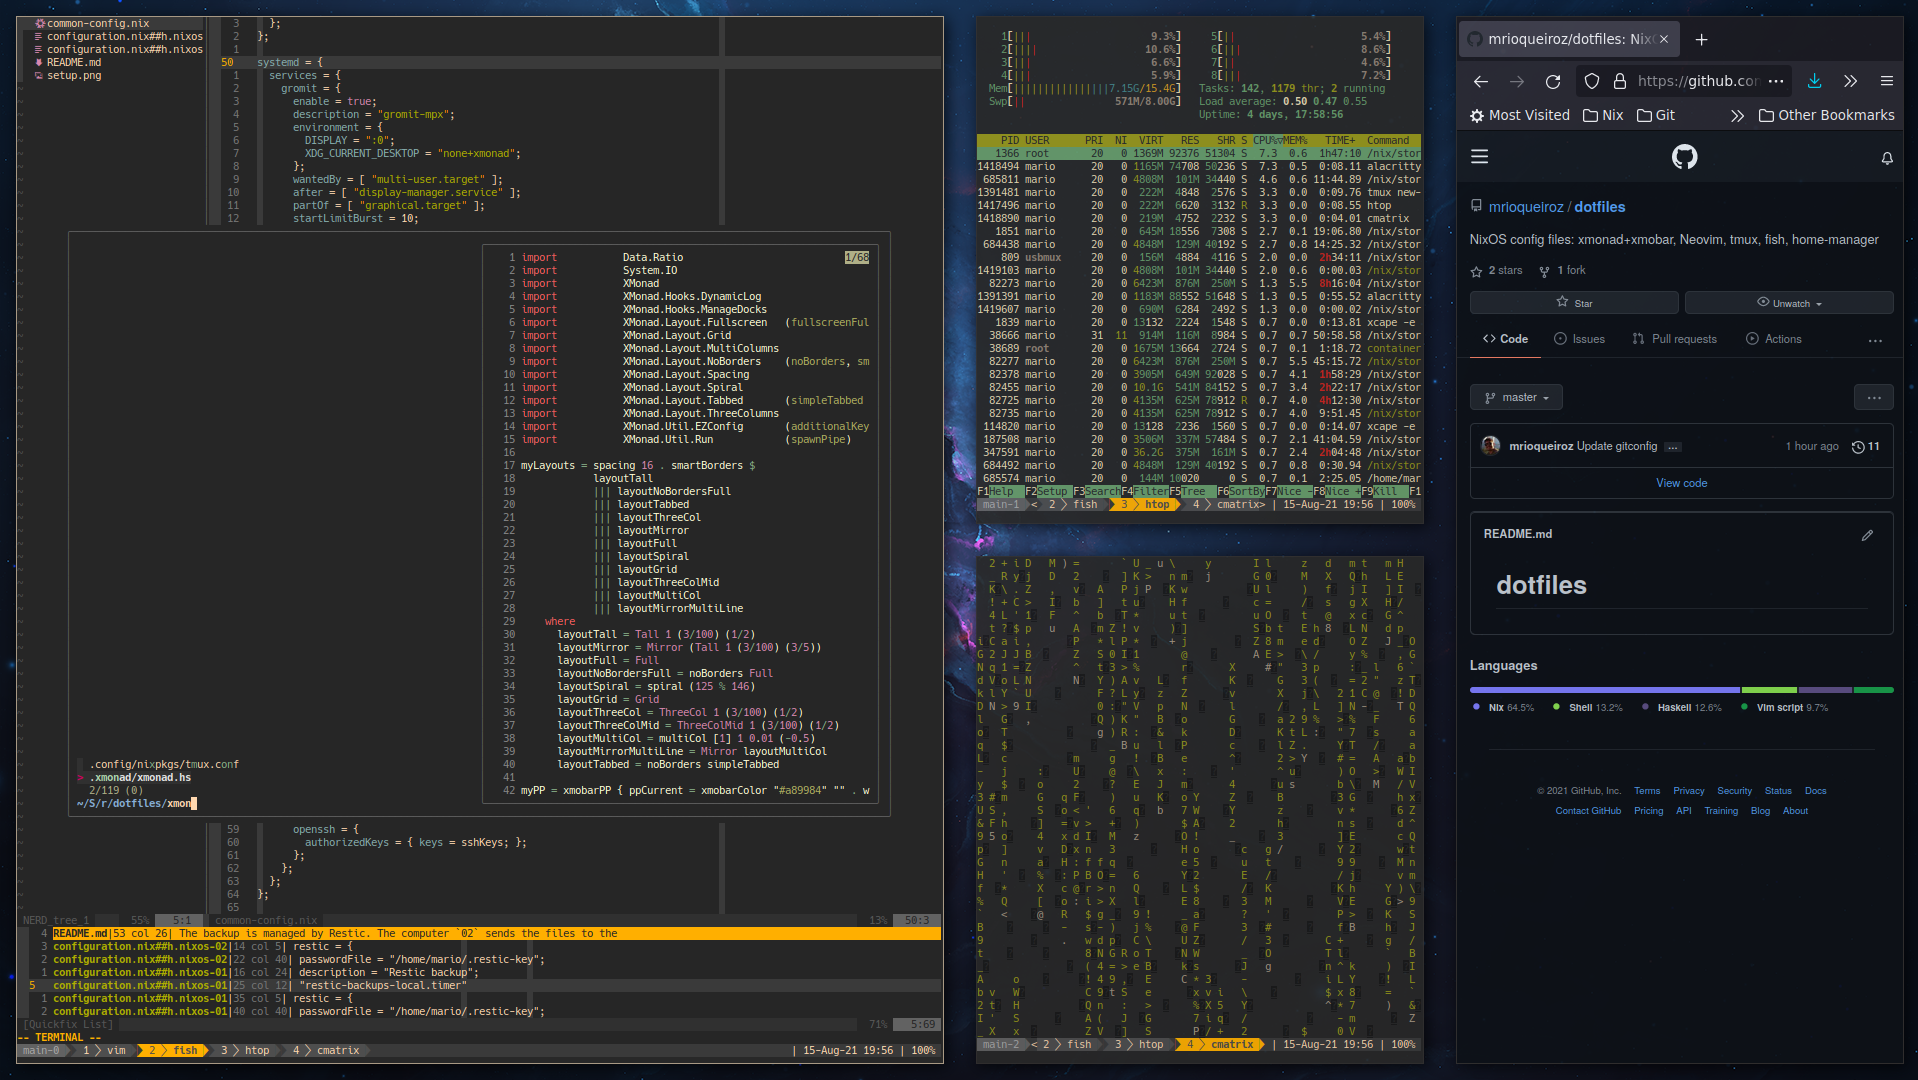Viewport: 1918px width, 1080px height.
Task: Open a new browser tab
Action: tap(1702, 40)
